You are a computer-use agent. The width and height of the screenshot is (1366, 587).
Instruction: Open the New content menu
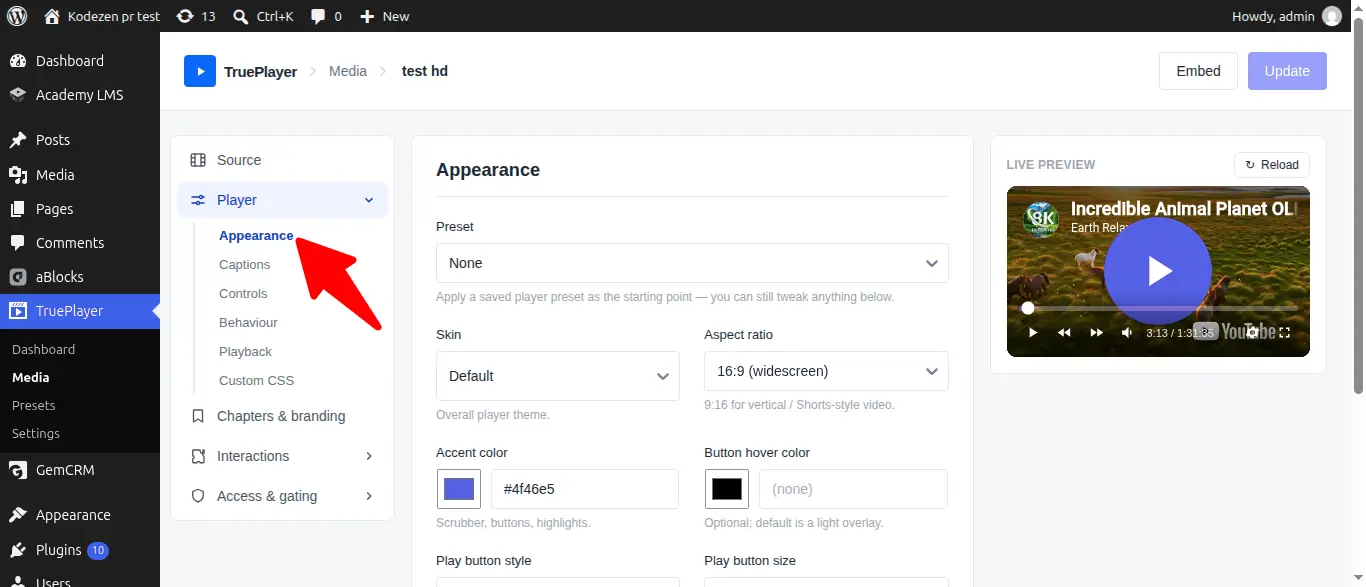coord(384,16)
